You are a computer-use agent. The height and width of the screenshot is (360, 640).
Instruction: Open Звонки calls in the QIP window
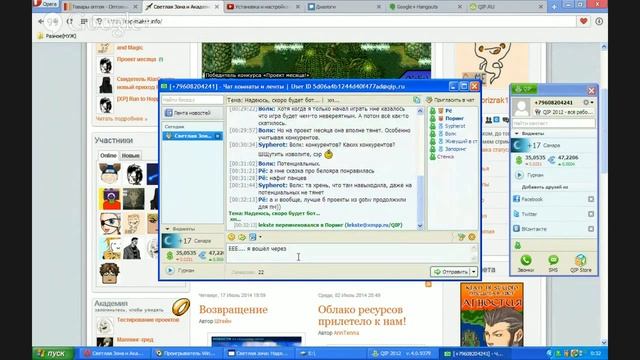(x=525, y=263)
